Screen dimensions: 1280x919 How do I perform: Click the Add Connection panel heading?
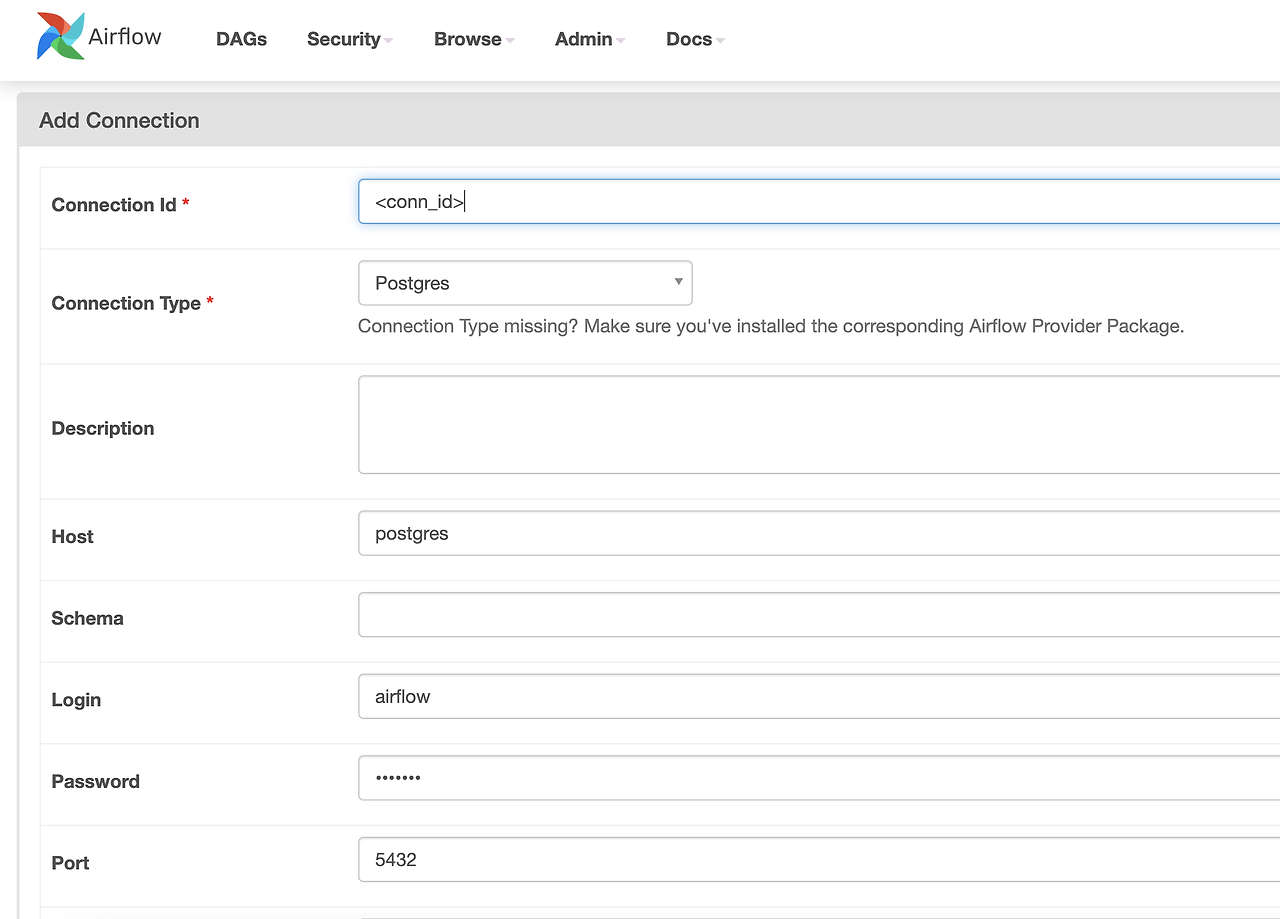coord(119,120)
